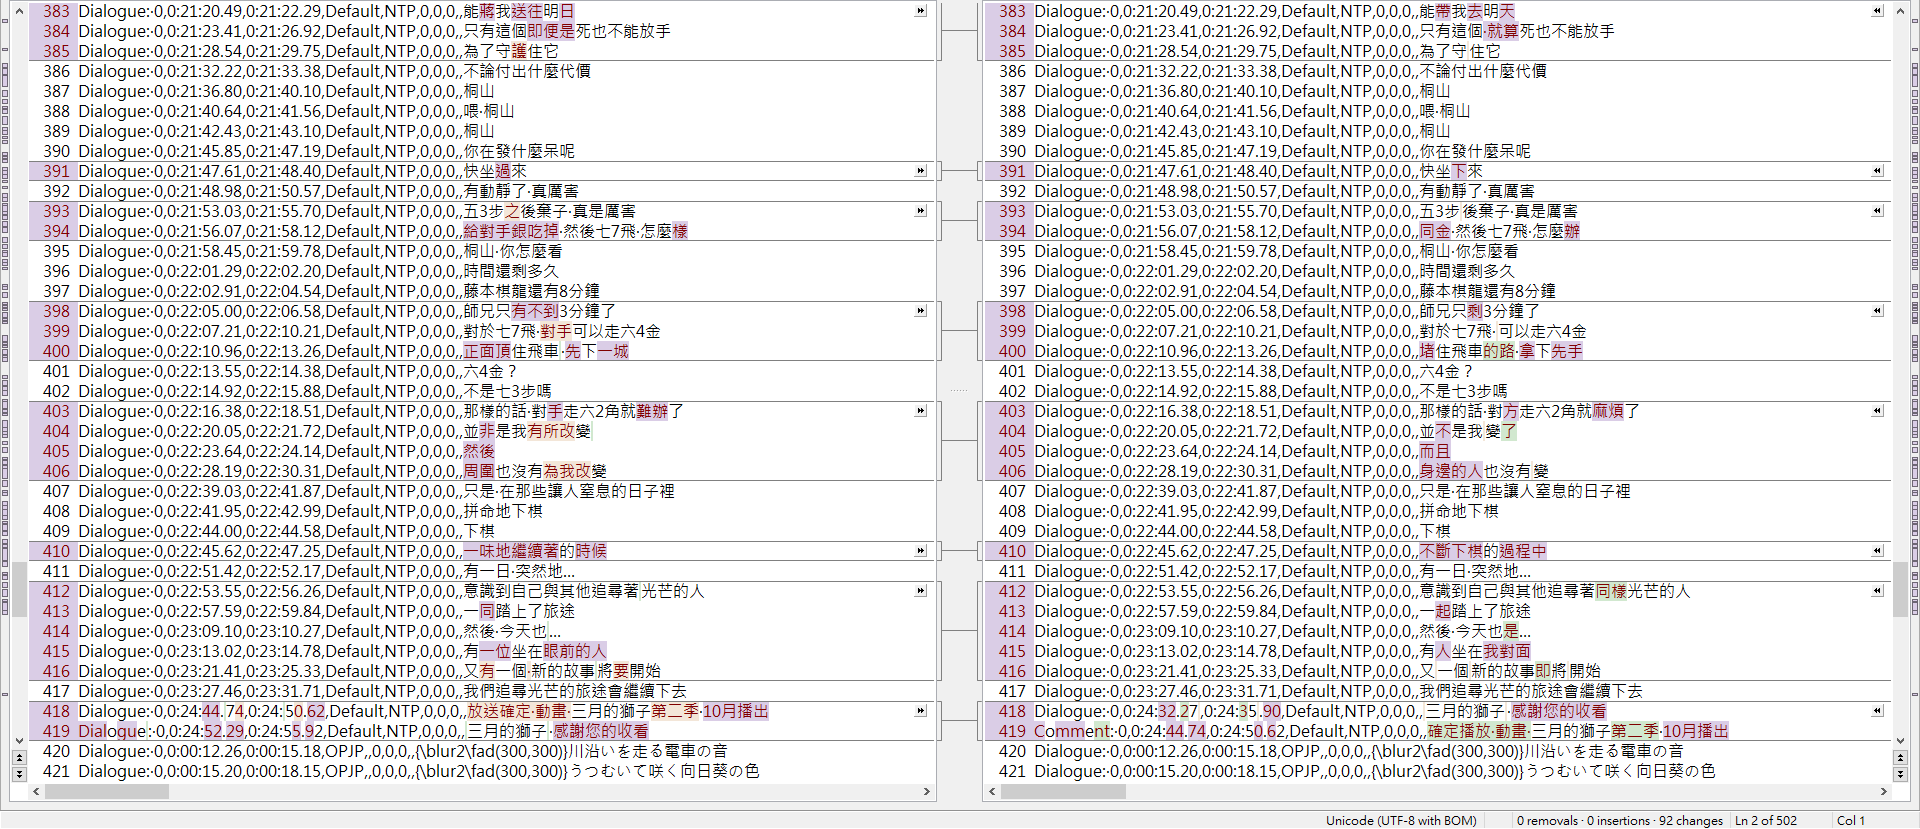This screenshot has width=1920, height=829.
Task: Select line 390 in the left pane
Action: point(482,151)
